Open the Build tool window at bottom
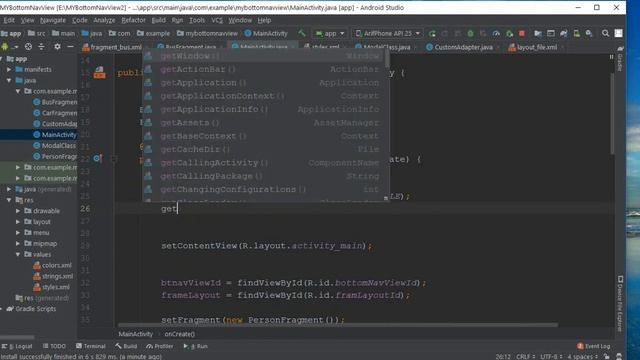The image size is (640, 360). click(x=126, y=346)
